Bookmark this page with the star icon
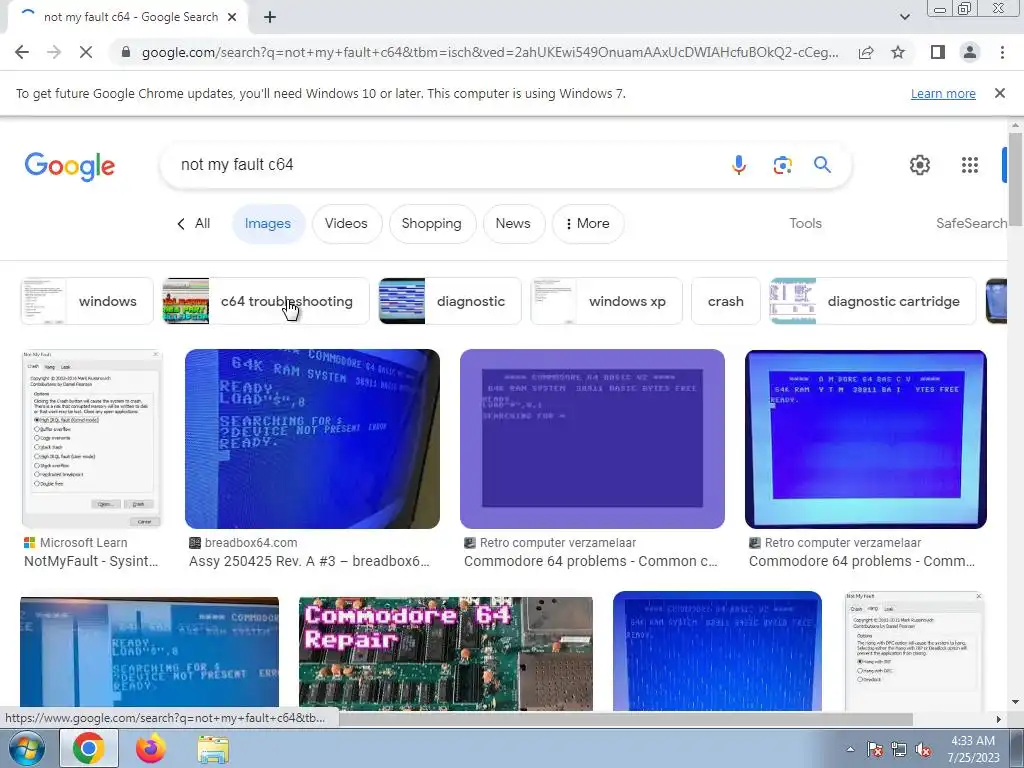 (898, 52)
